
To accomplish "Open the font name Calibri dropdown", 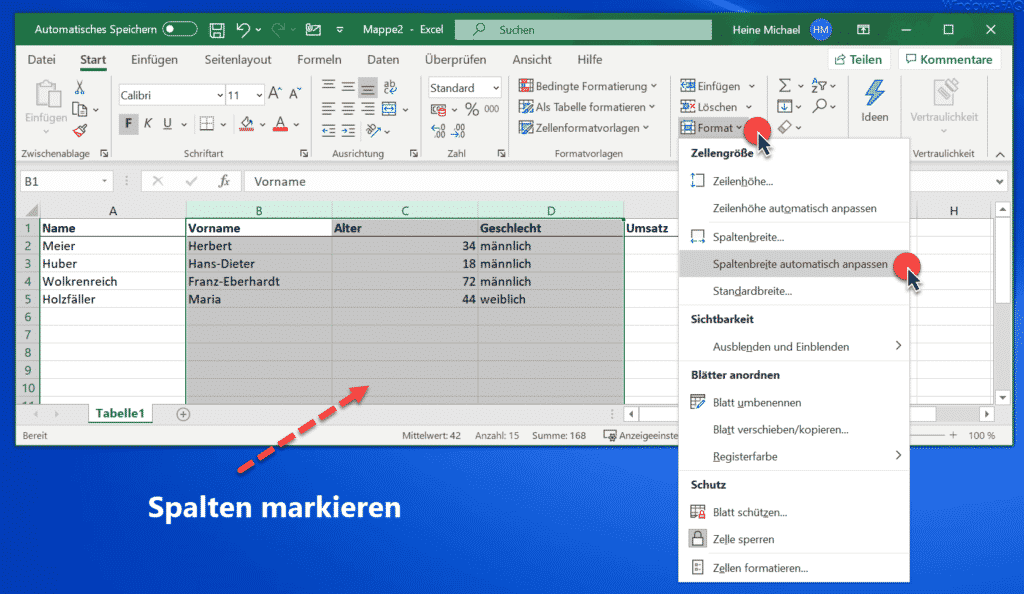I will click(x=220, y=95).
